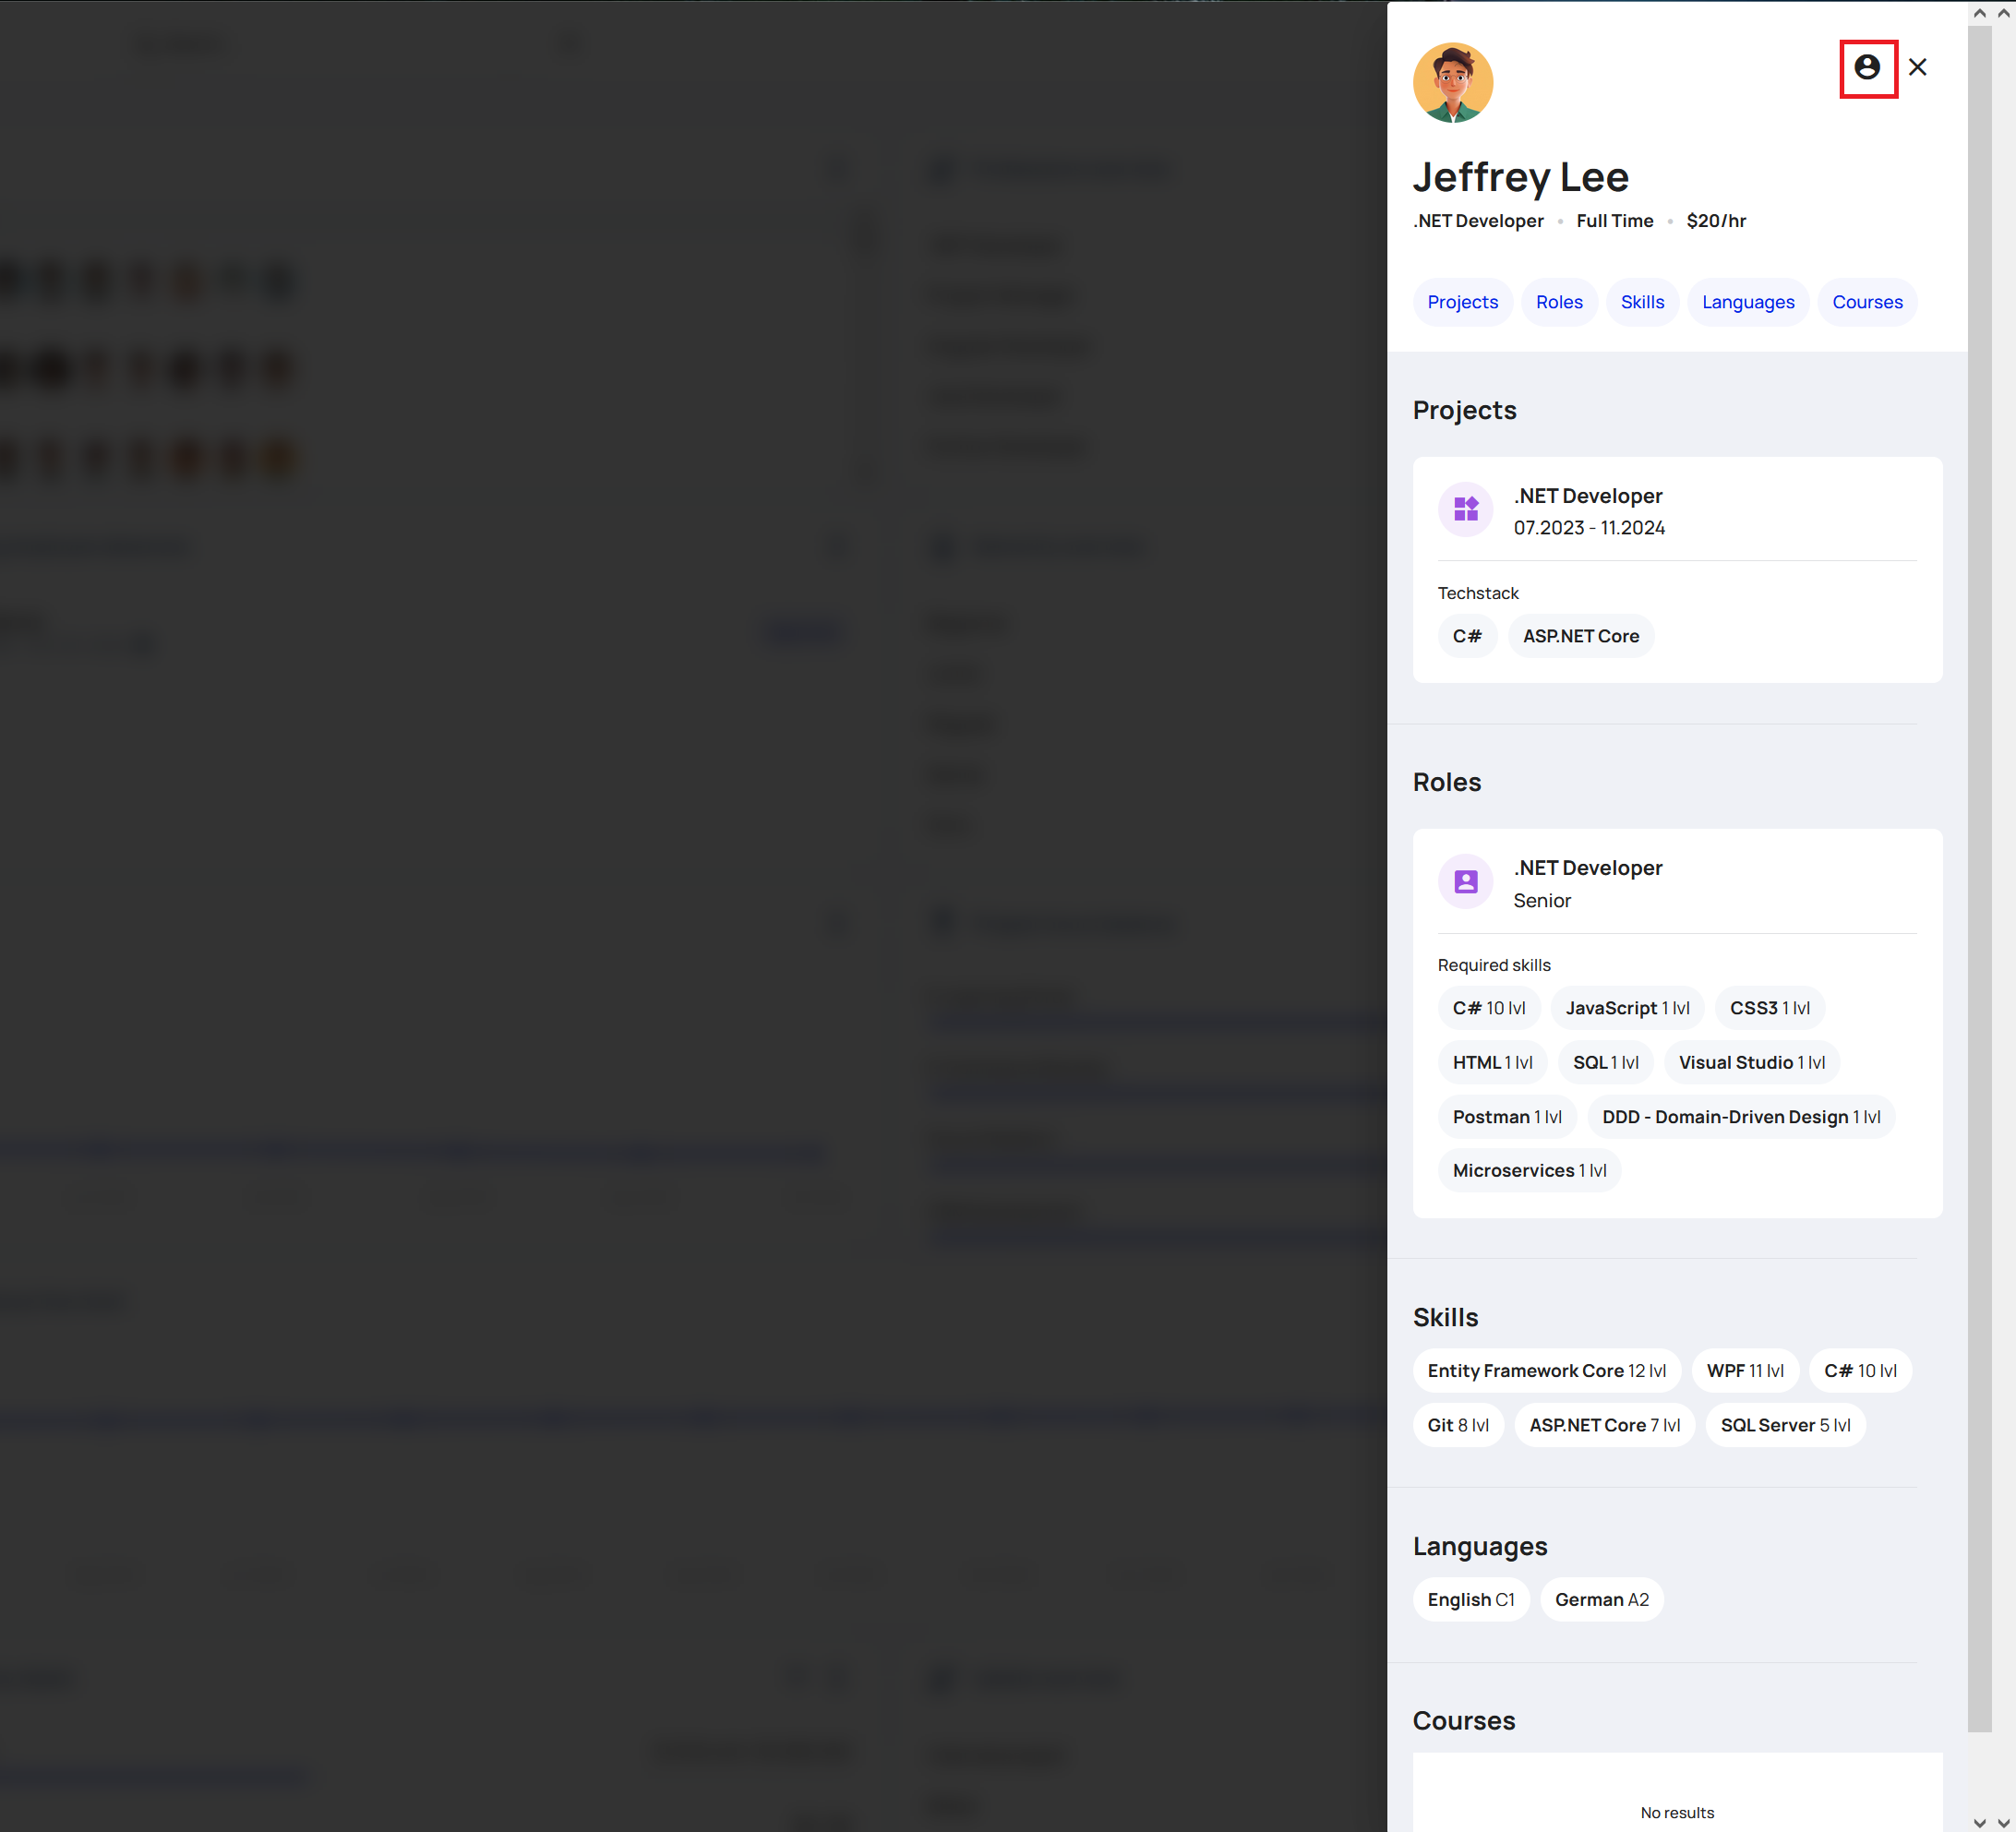
Task: Close the employee details panel
Action: 1917,68
